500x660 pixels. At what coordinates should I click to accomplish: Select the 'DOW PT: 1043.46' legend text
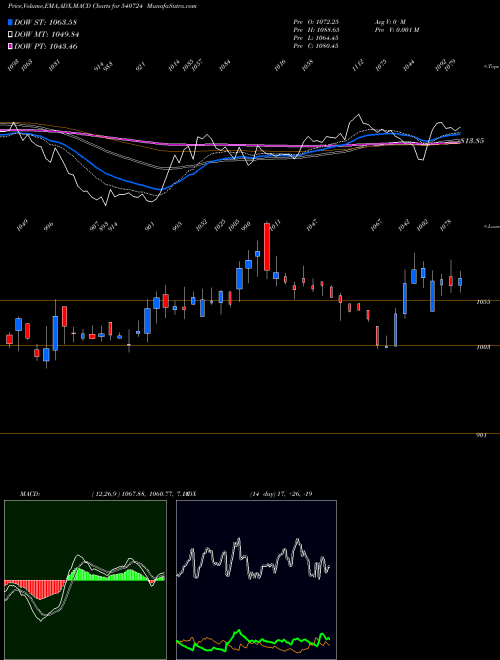[46, 47]
